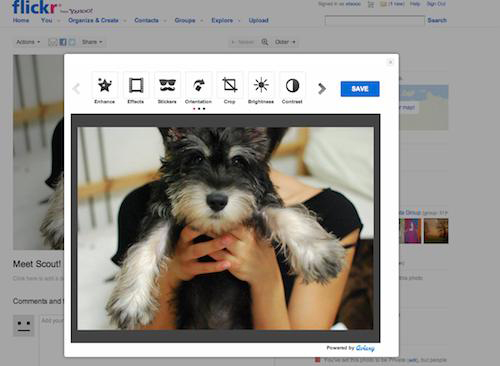
Task: Expand the Contacts dropdown arrow
Action: [x=165, y=21]
